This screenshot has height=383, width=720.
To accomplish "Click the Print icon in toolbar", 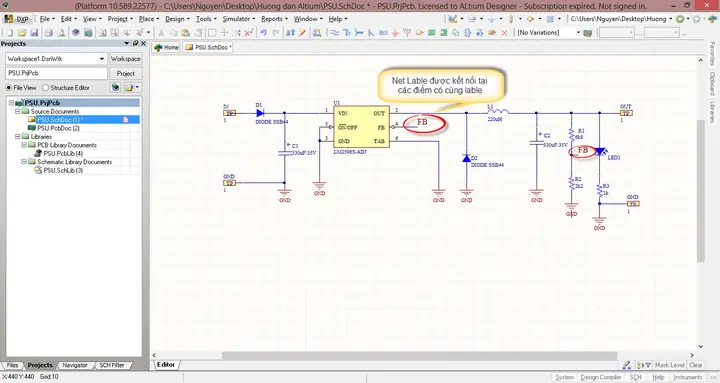I will (x=49, y=33).
